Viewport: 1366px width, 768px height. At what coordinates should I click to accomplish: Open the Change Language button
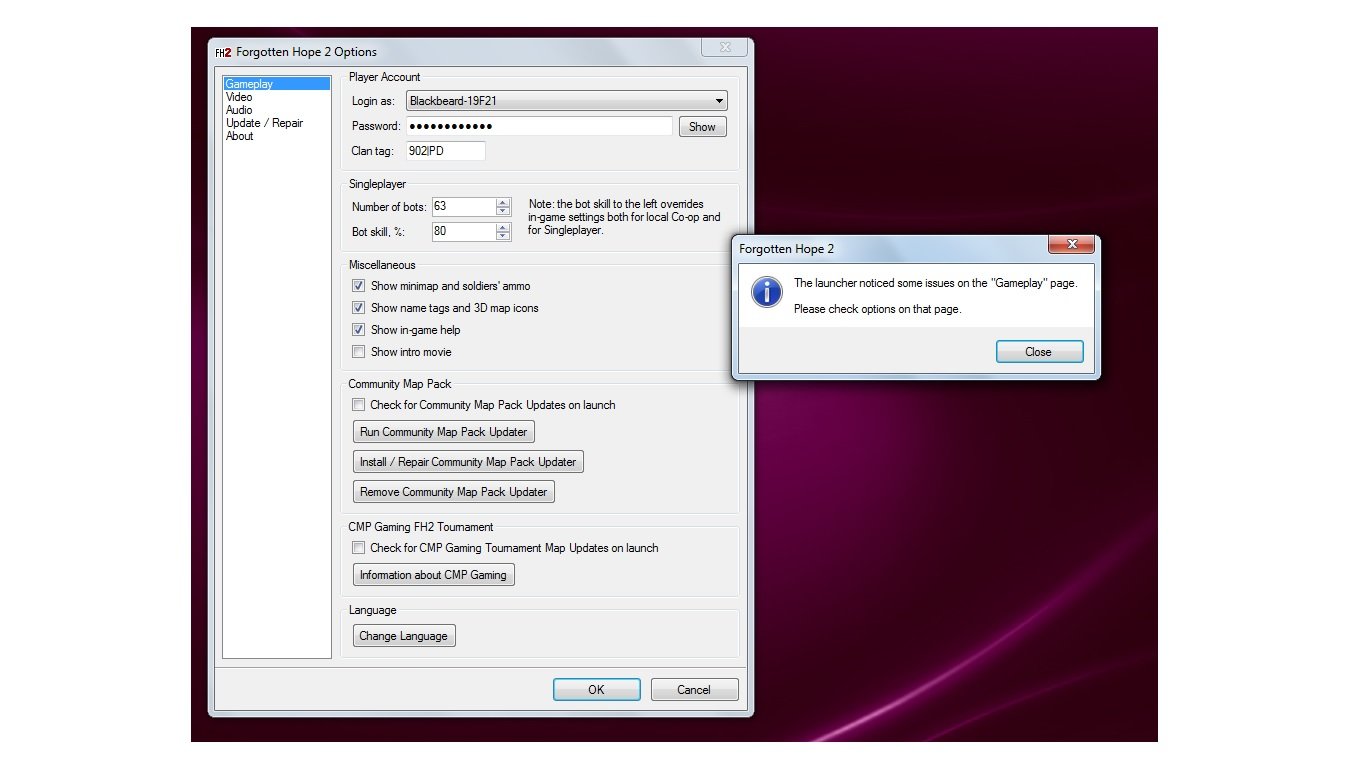tap(404, 636)
